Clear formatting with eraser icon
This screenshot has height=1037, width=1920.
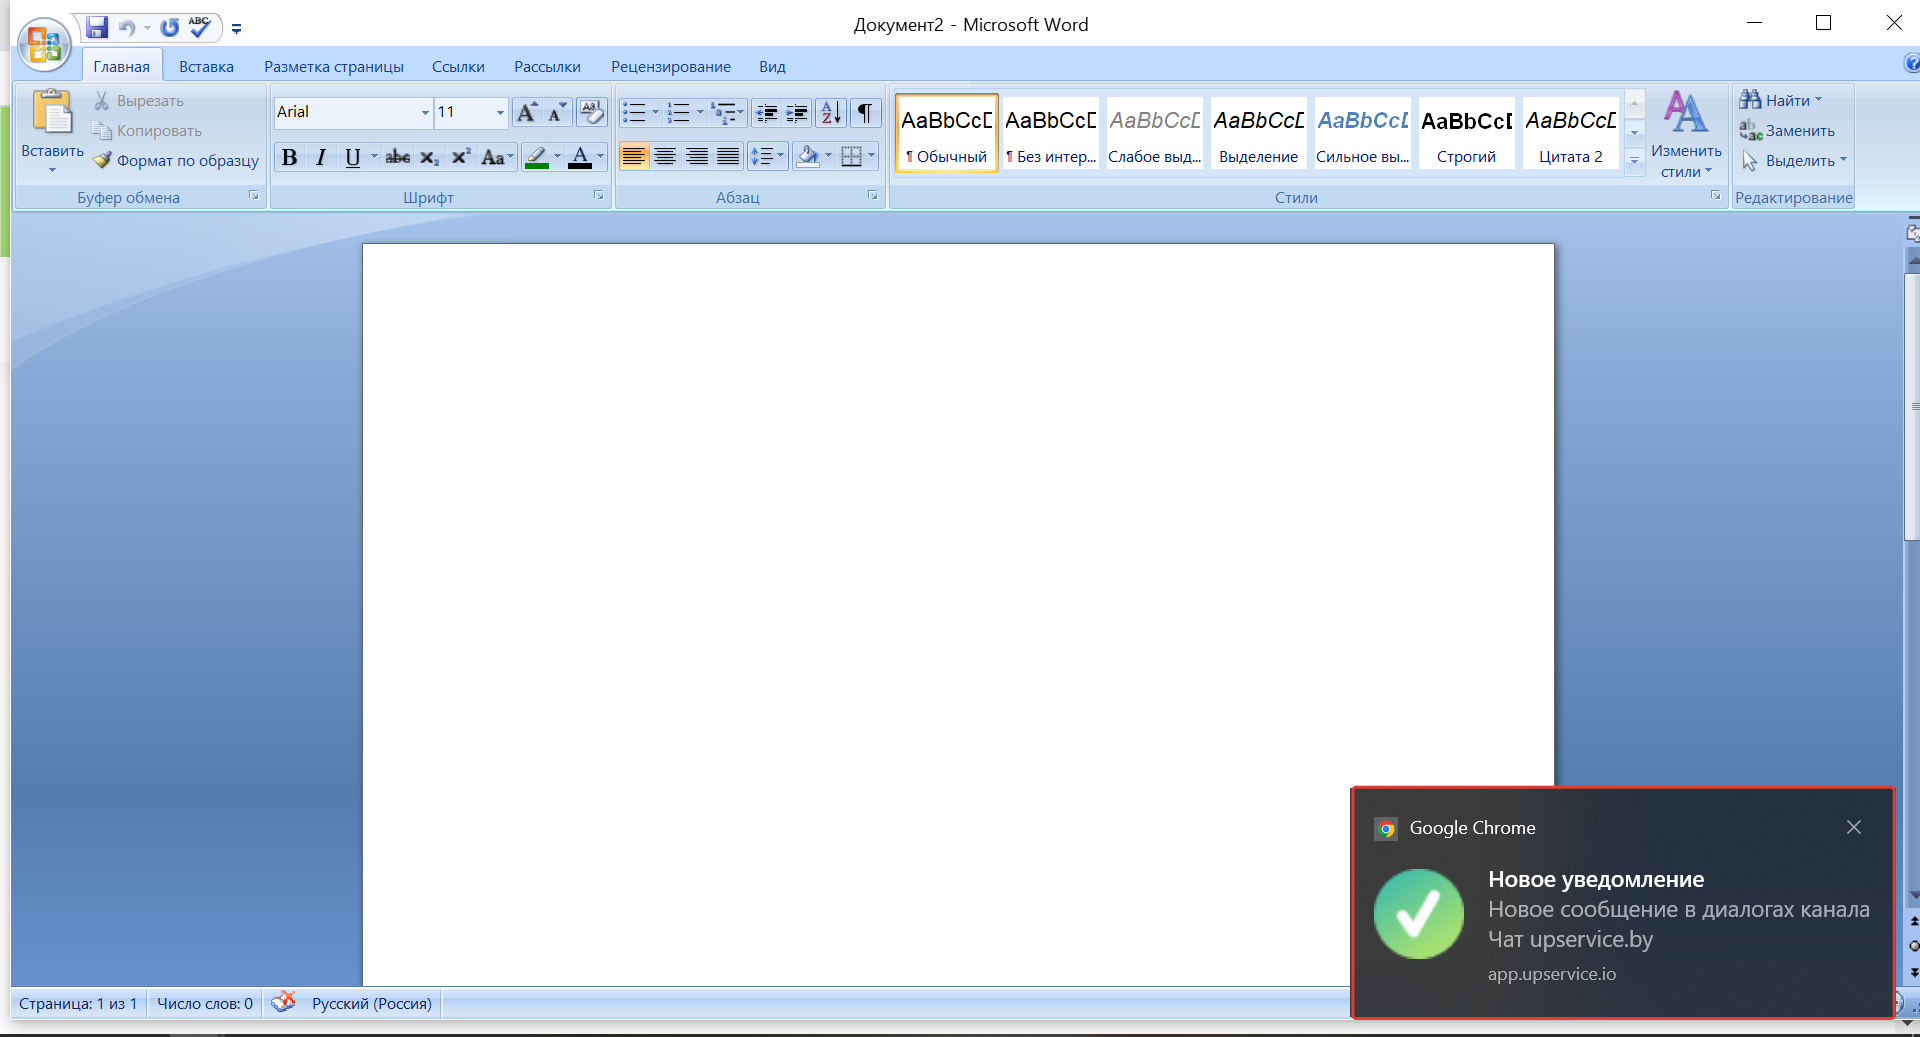tap(591, 112)
